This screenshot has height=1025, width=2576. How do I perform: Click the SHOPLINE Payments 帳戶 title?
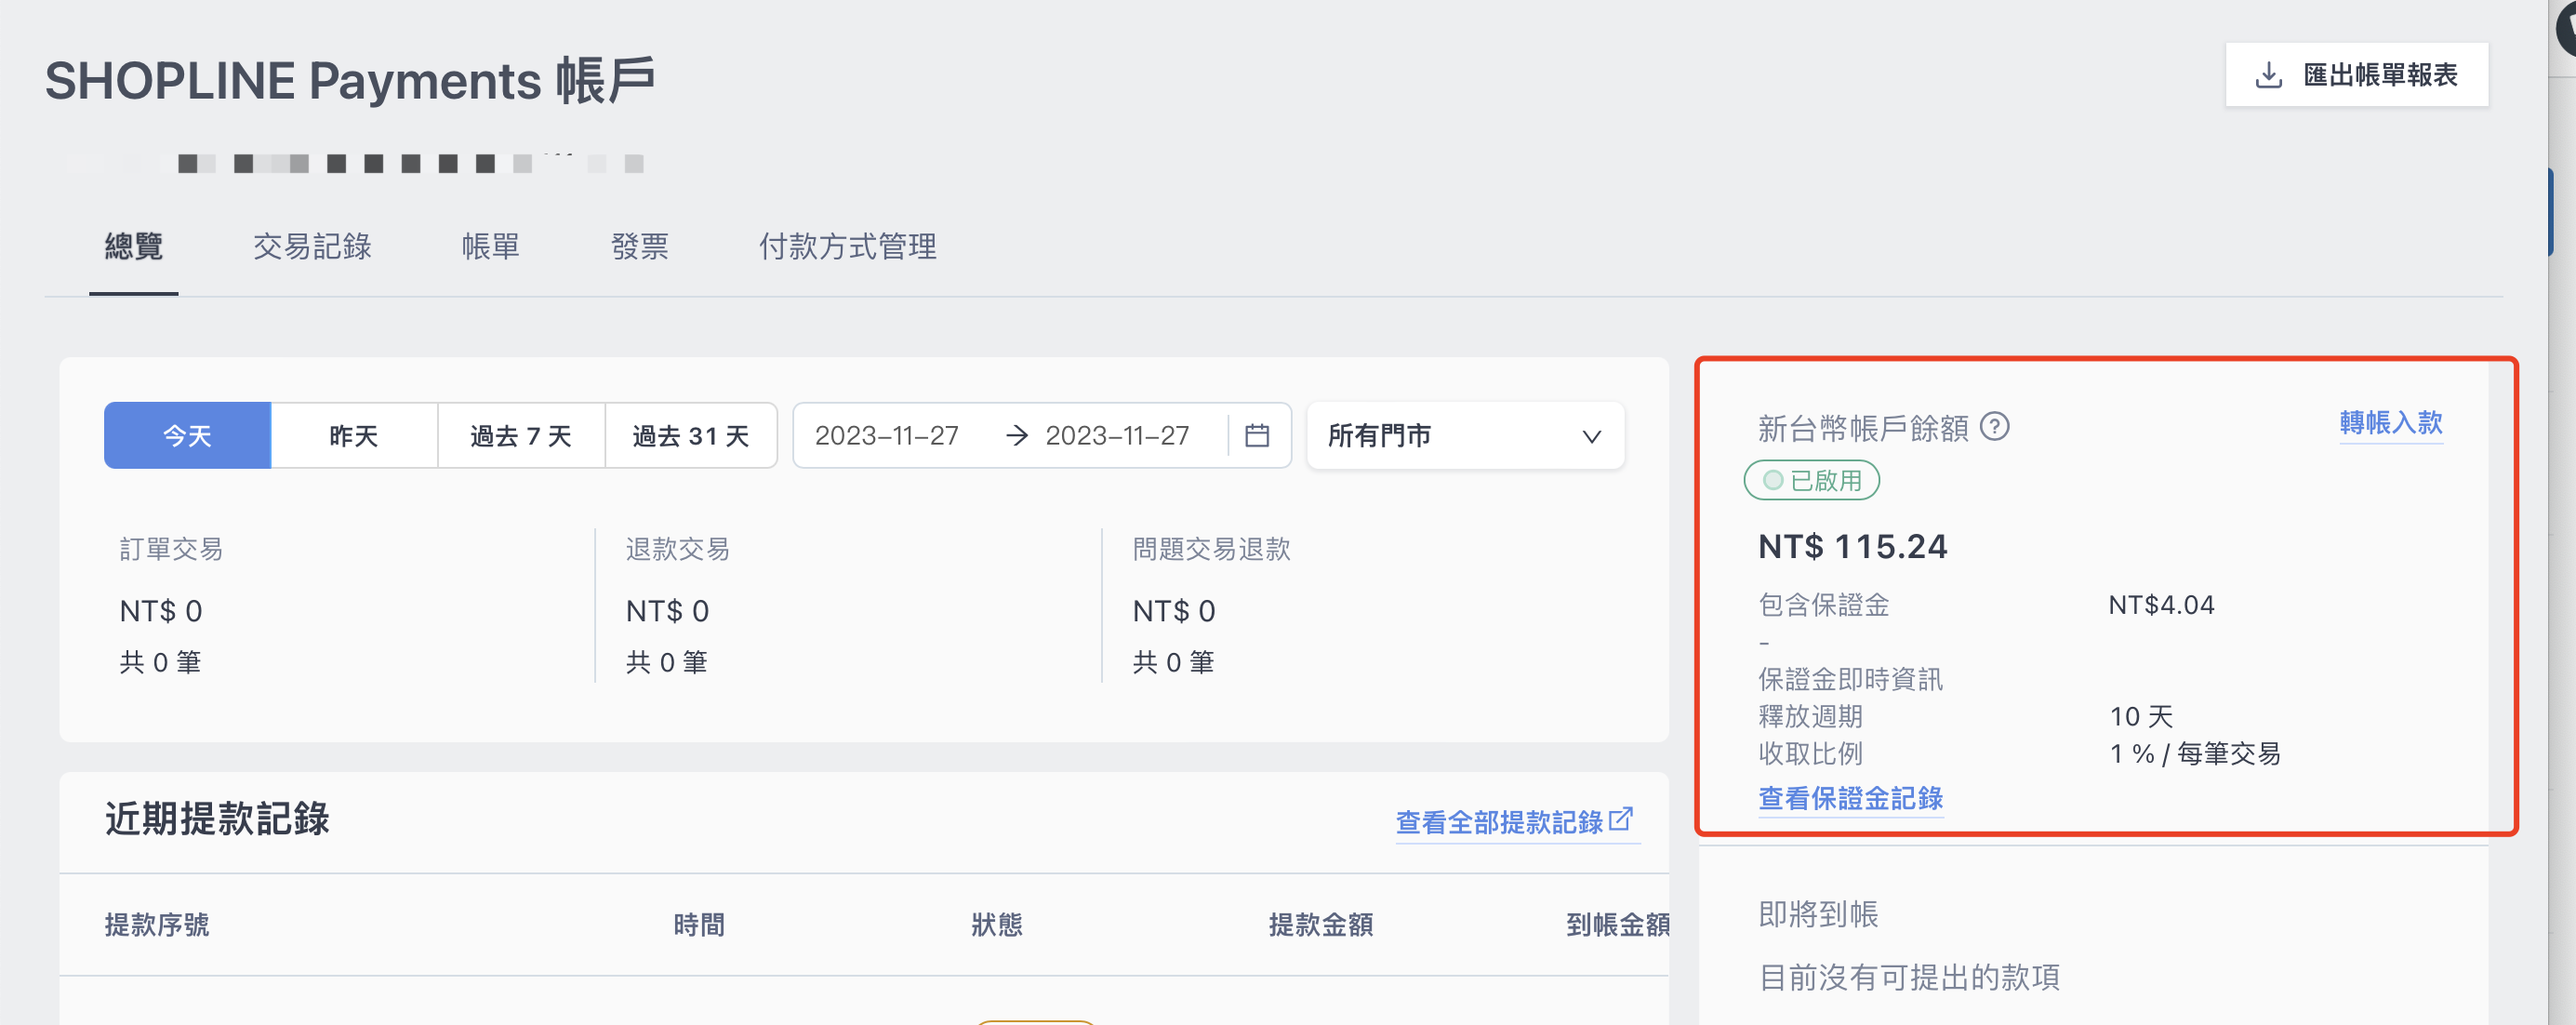point(350,80)
